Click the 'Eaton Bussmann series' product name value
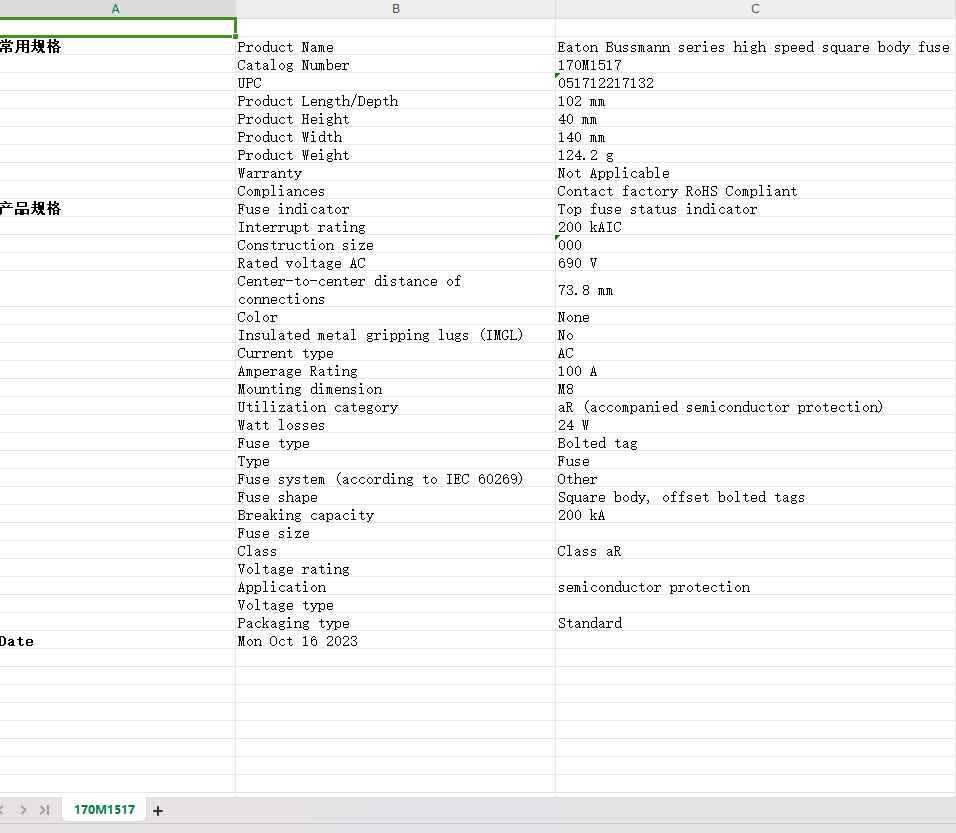The image size is (956, 833). [x=756, y=47]
